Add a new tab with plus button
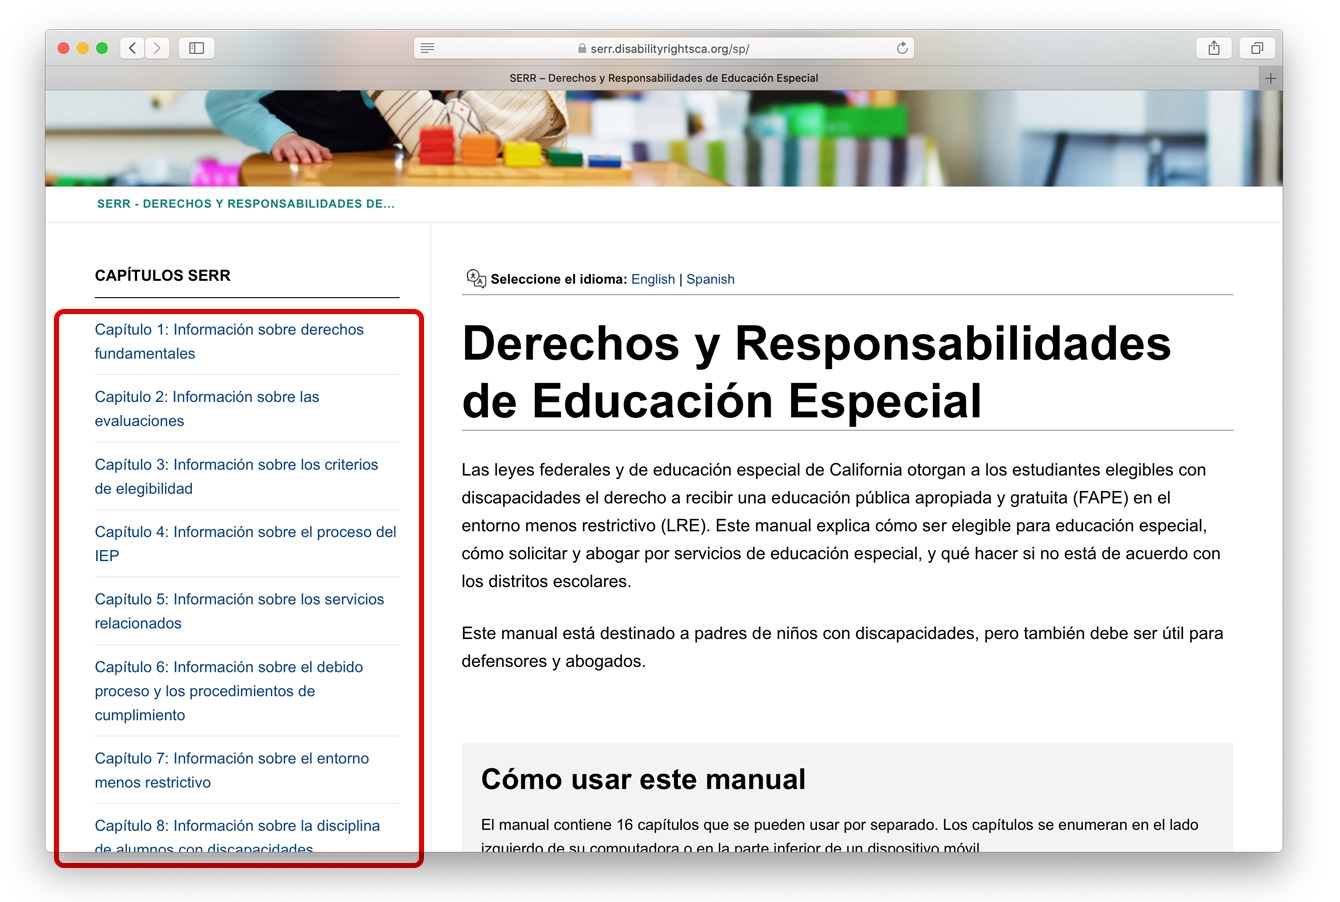Viewport: 1340px width, 902px height. (x=1270, y=78)
